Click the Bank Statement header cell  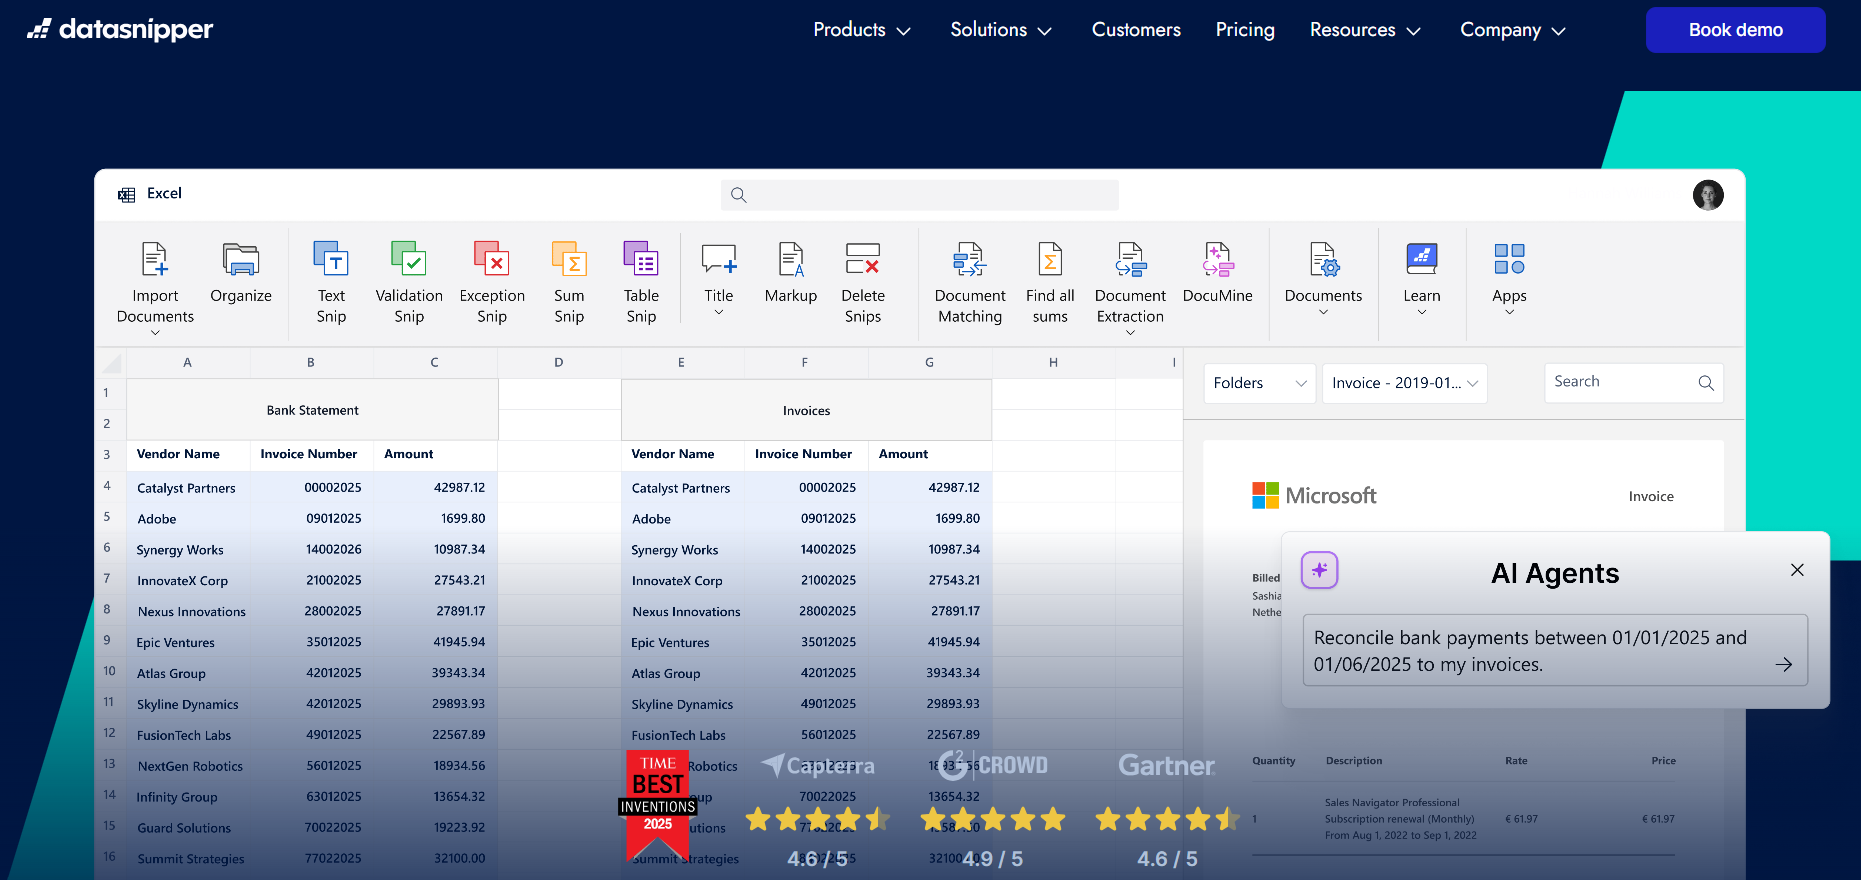coord(312,410)
